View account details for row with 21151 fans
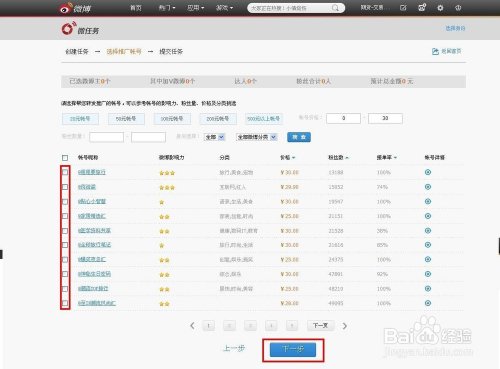Viewport: 500px width, 369px height. coord(428,216)
